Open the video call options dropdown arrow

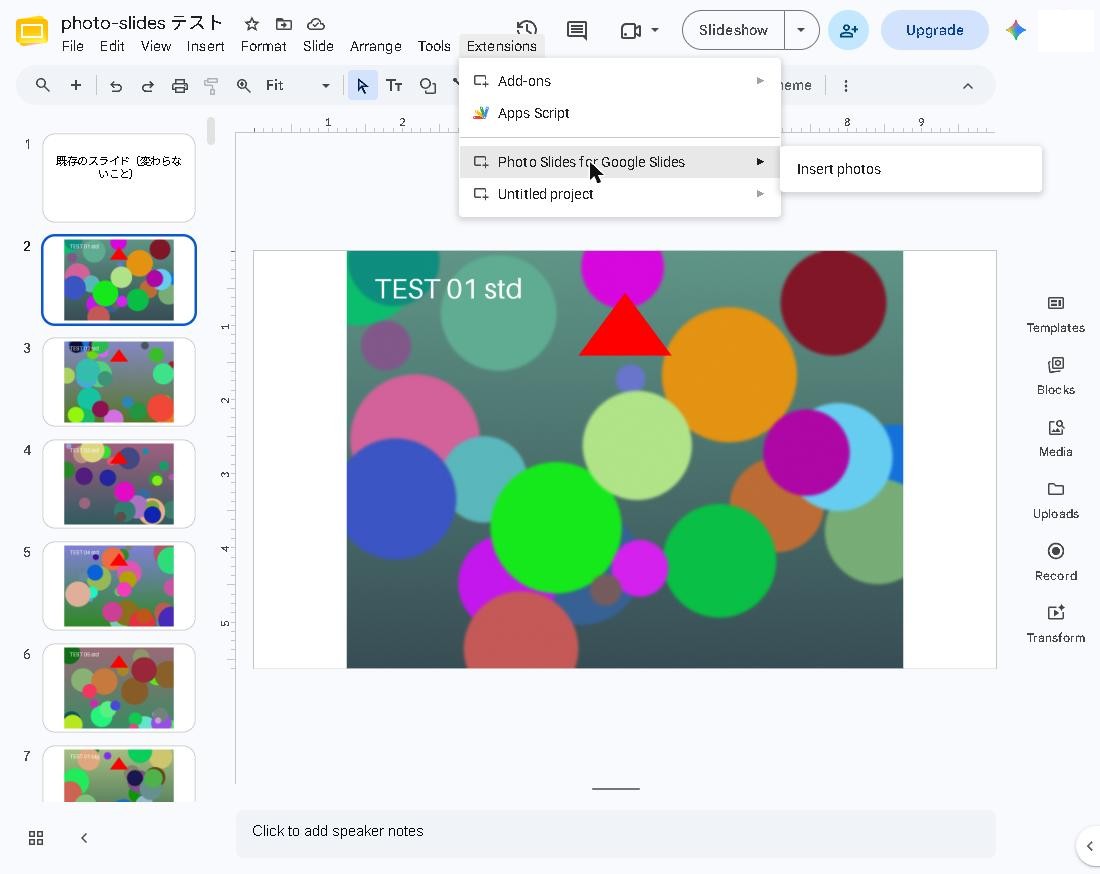(x=655, y=30)
